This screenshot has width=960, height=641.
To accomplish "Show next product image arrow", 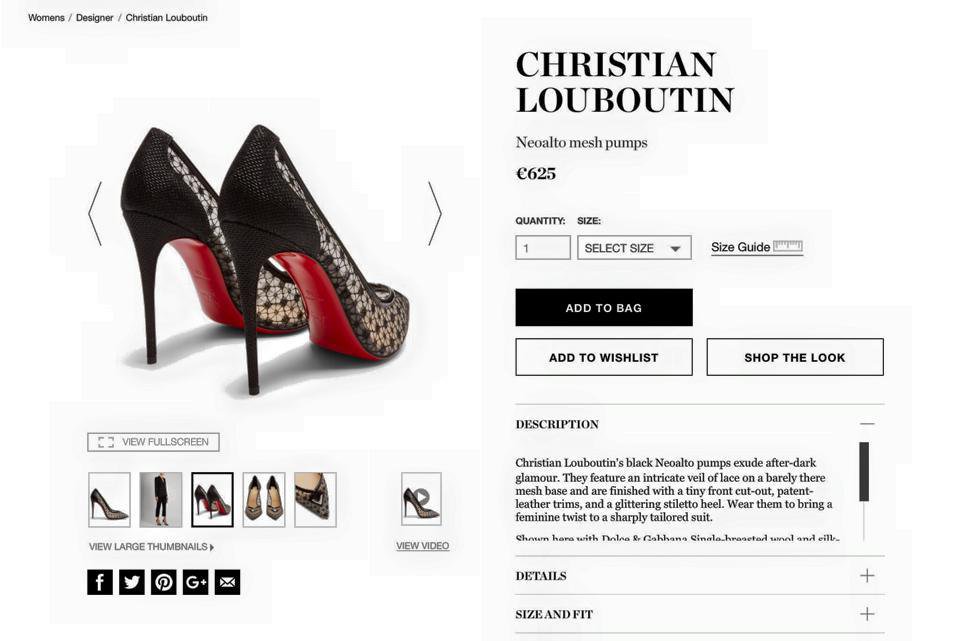I will point(435,213).
